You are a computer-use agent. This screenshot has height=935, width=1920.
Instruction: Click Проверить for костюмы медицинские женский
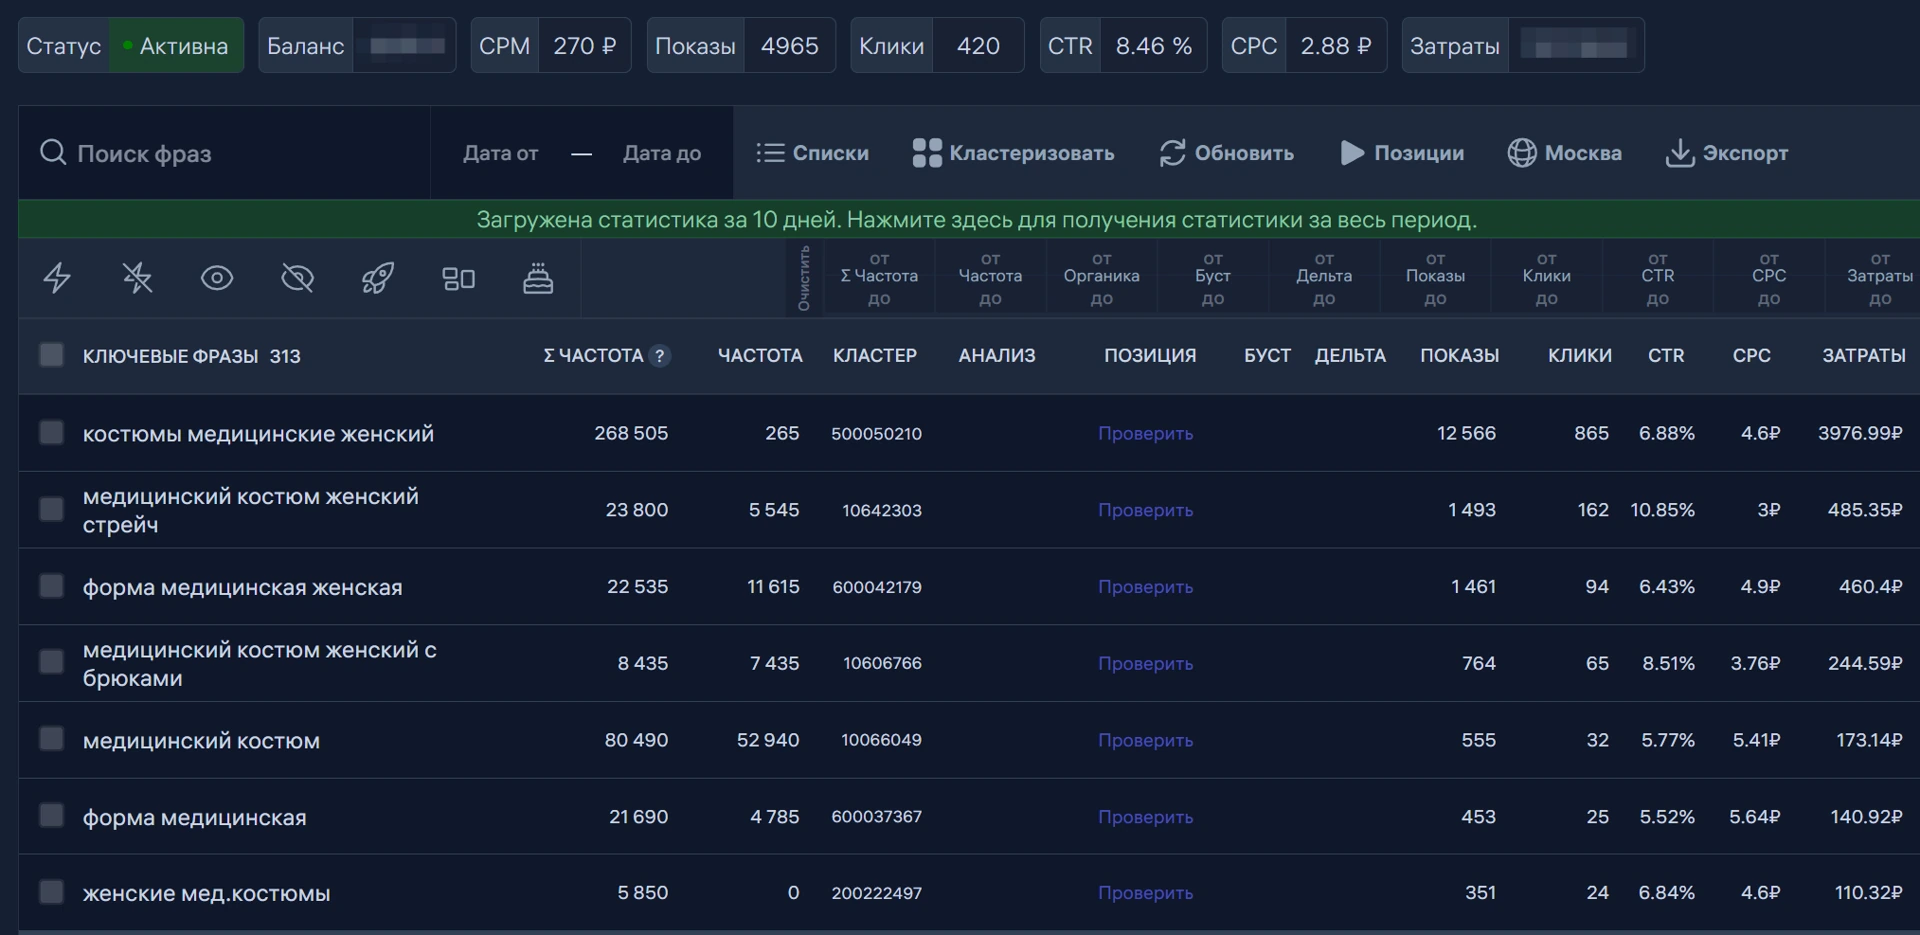coord(1145,433)
